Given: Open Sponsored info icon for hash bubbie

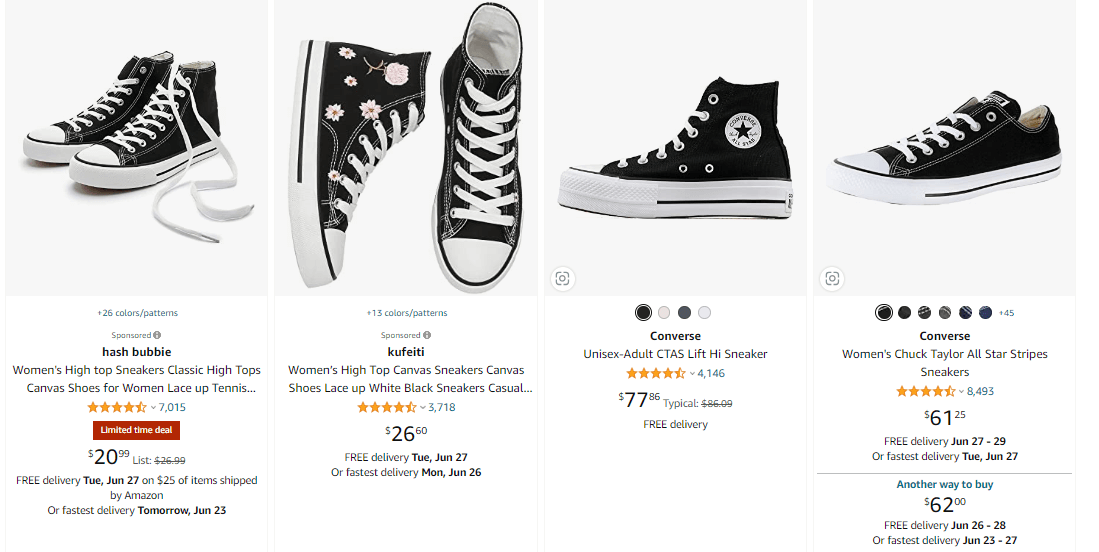Looking at the screenshot, I should coord(157,336).
